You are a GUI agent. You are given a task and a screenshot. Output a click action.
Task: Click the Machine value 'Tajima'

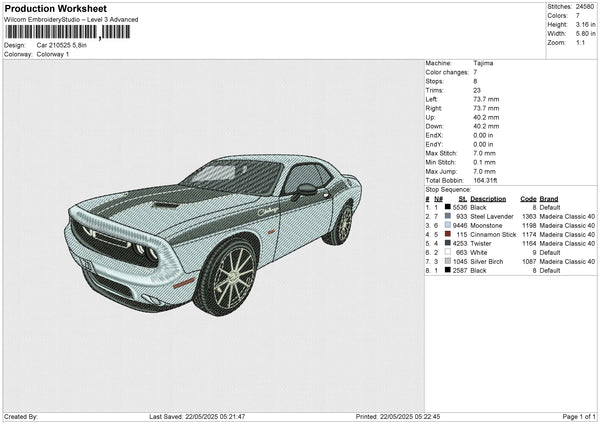click(x=483, y=63)
